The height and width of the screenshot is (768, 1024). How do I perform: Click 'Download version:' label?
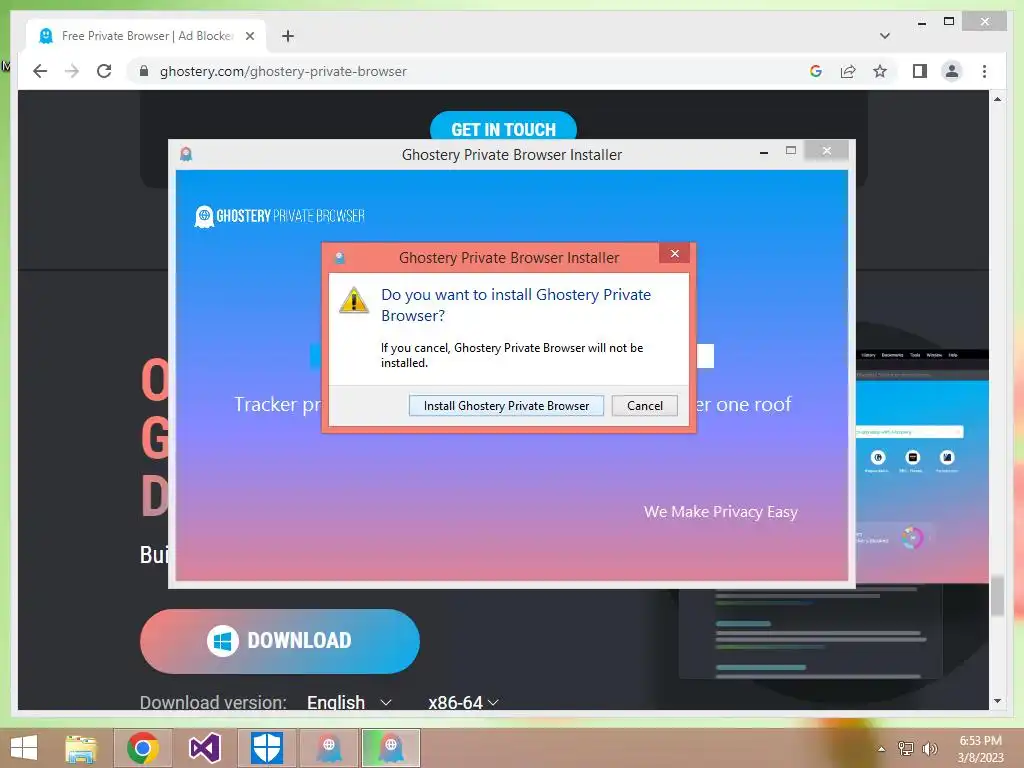point(213,703)
